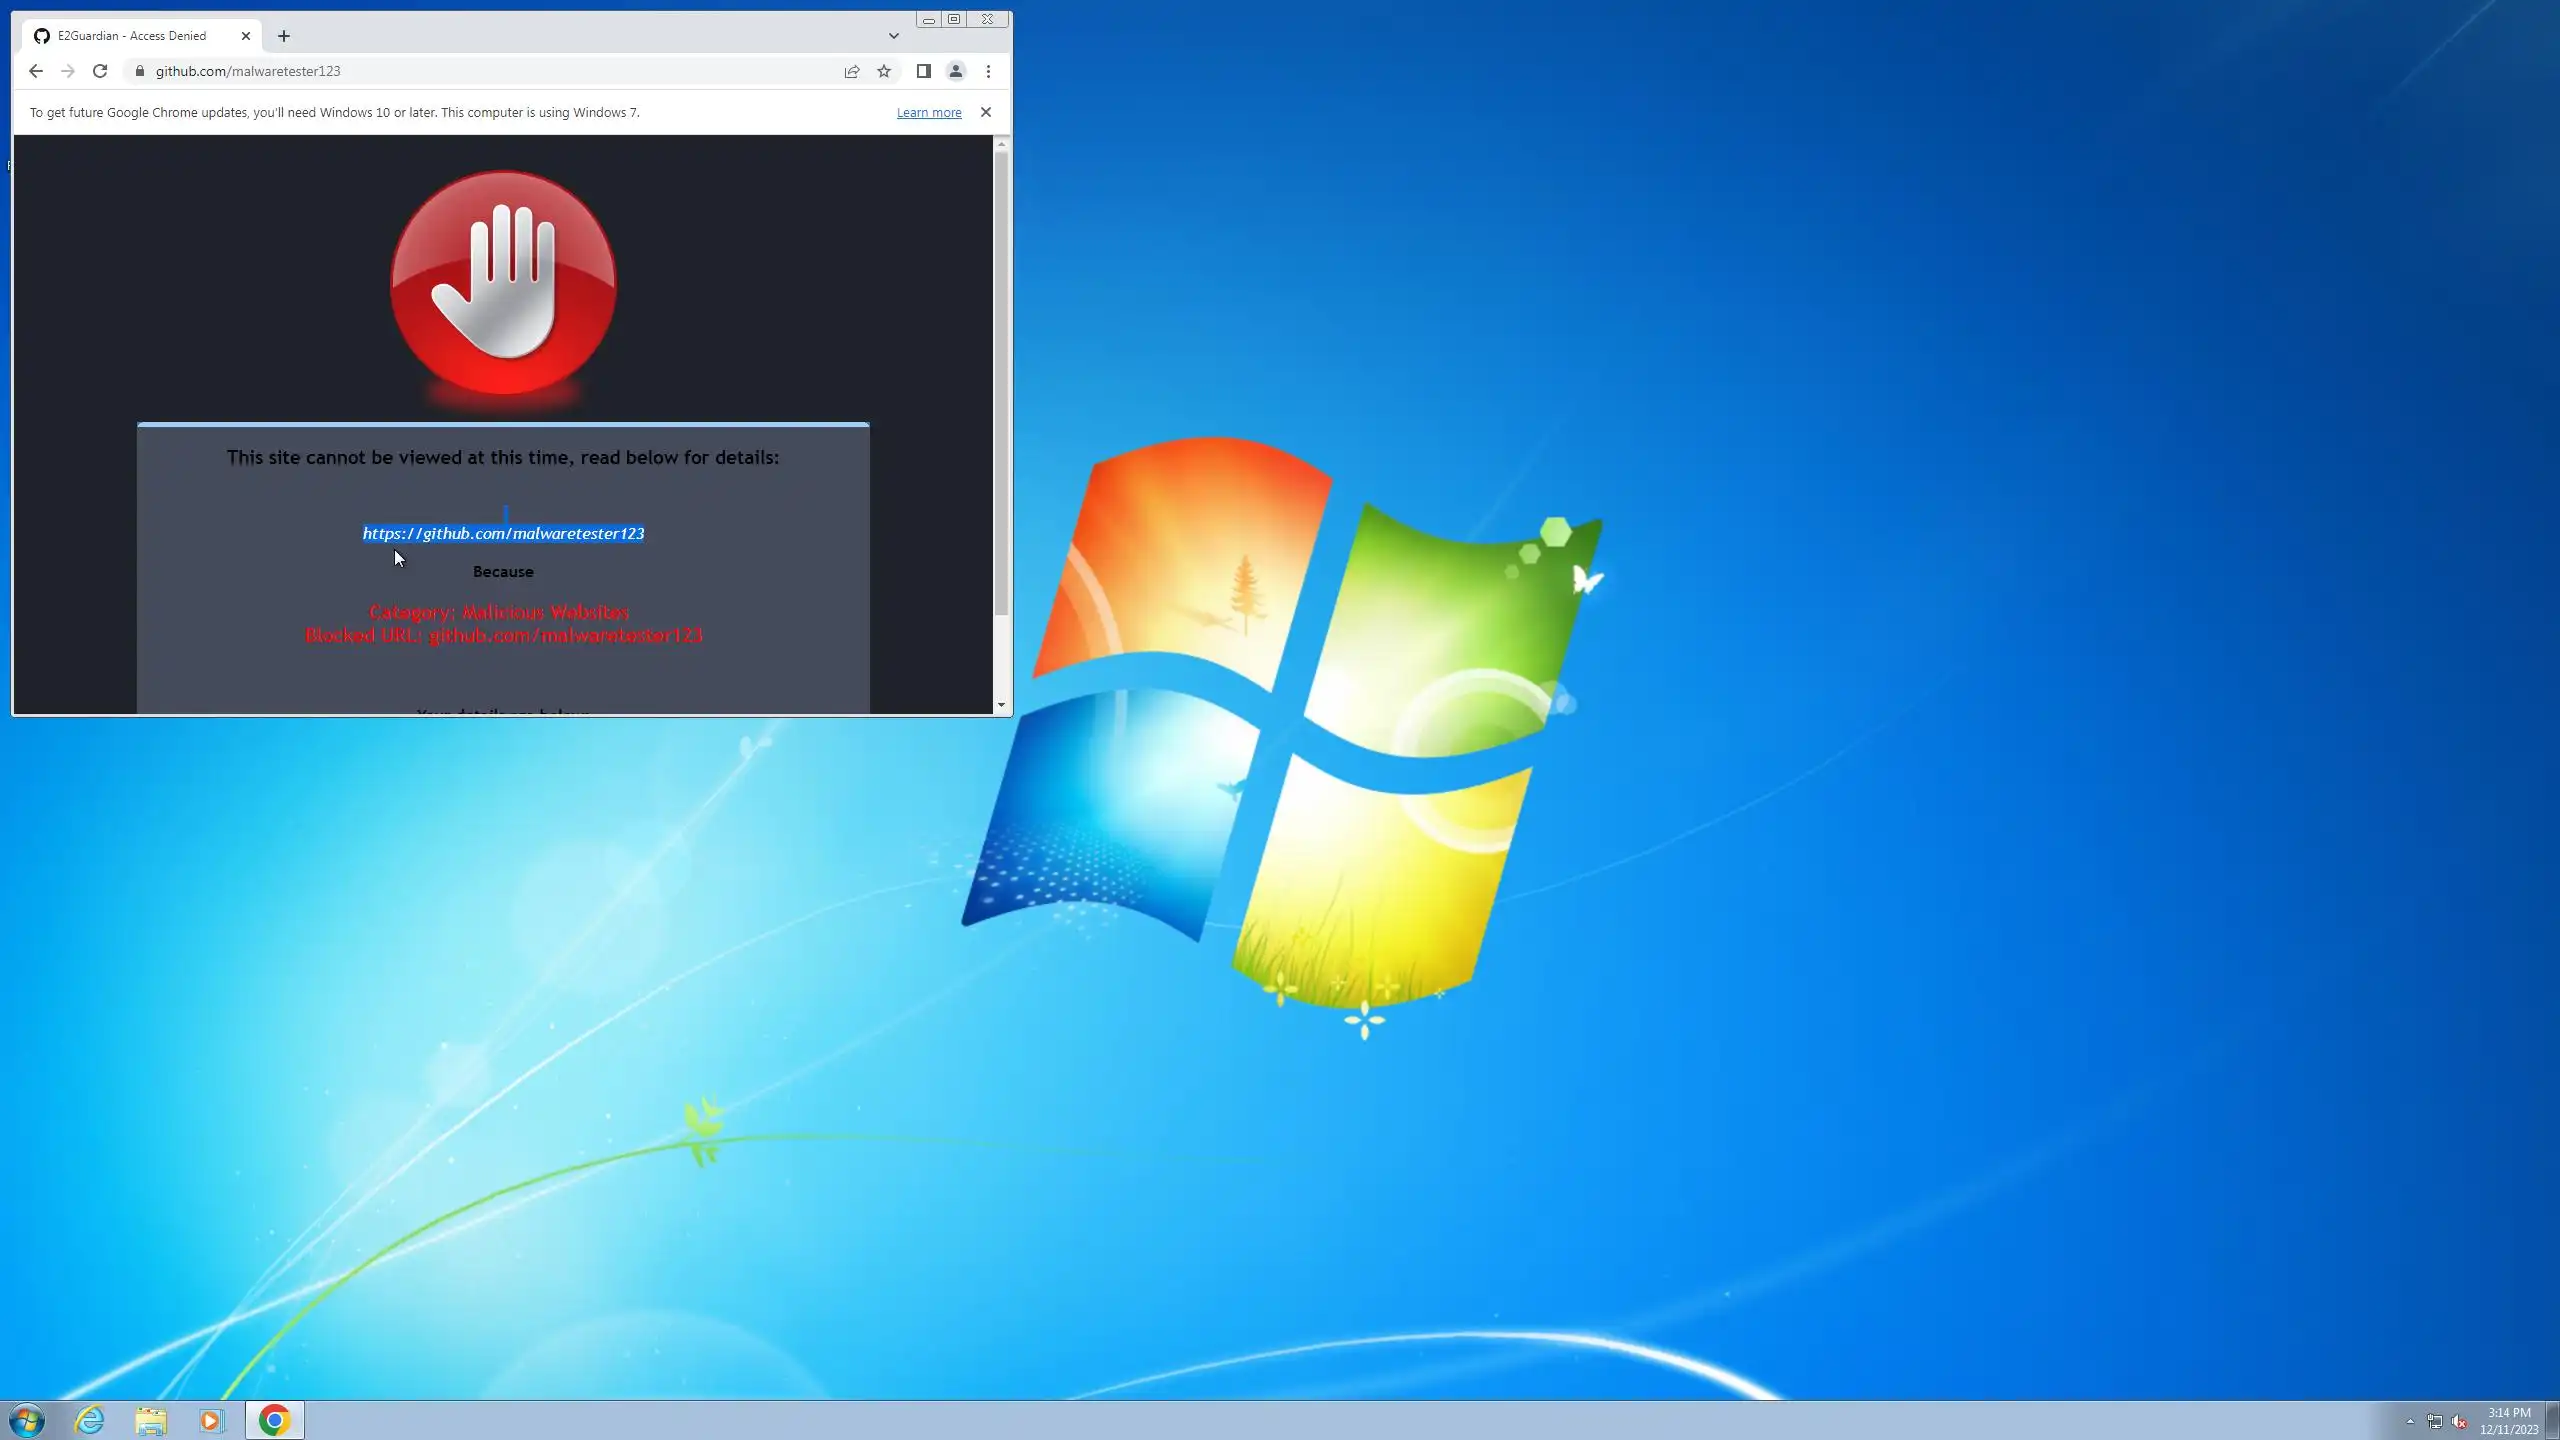
Task: Open the Windows Start menu
Action: pos(27,1420)
